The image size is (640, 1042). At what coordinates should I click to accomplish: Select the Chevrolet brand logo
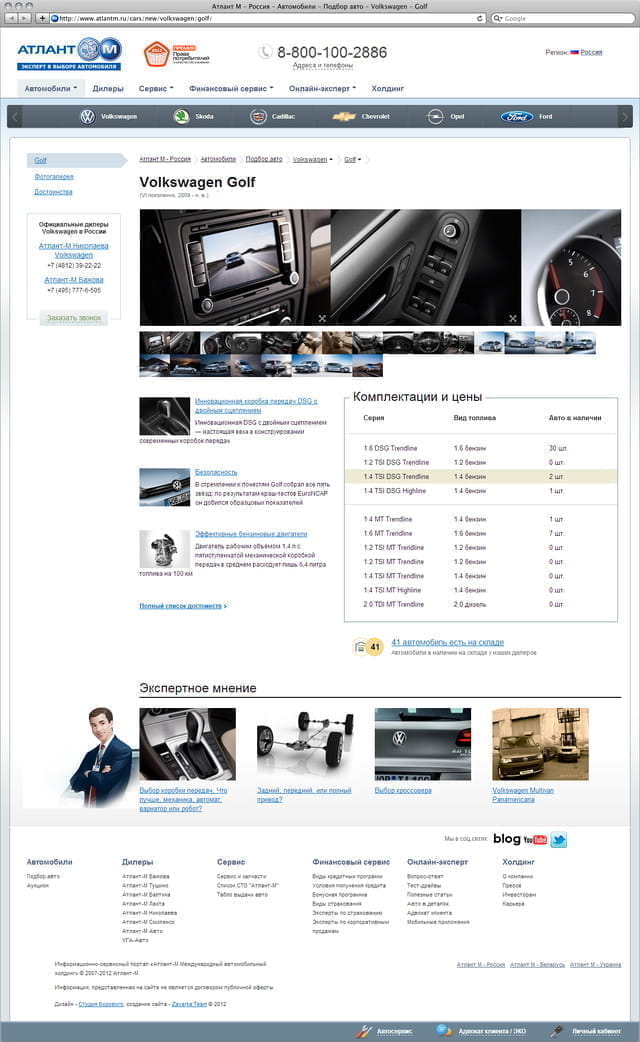tap(344, 116)
